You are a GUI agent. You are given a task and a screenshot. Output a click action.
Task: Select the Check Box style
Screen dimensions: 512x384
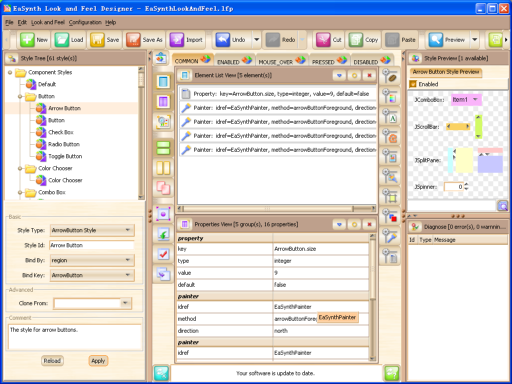pos(55,132)
